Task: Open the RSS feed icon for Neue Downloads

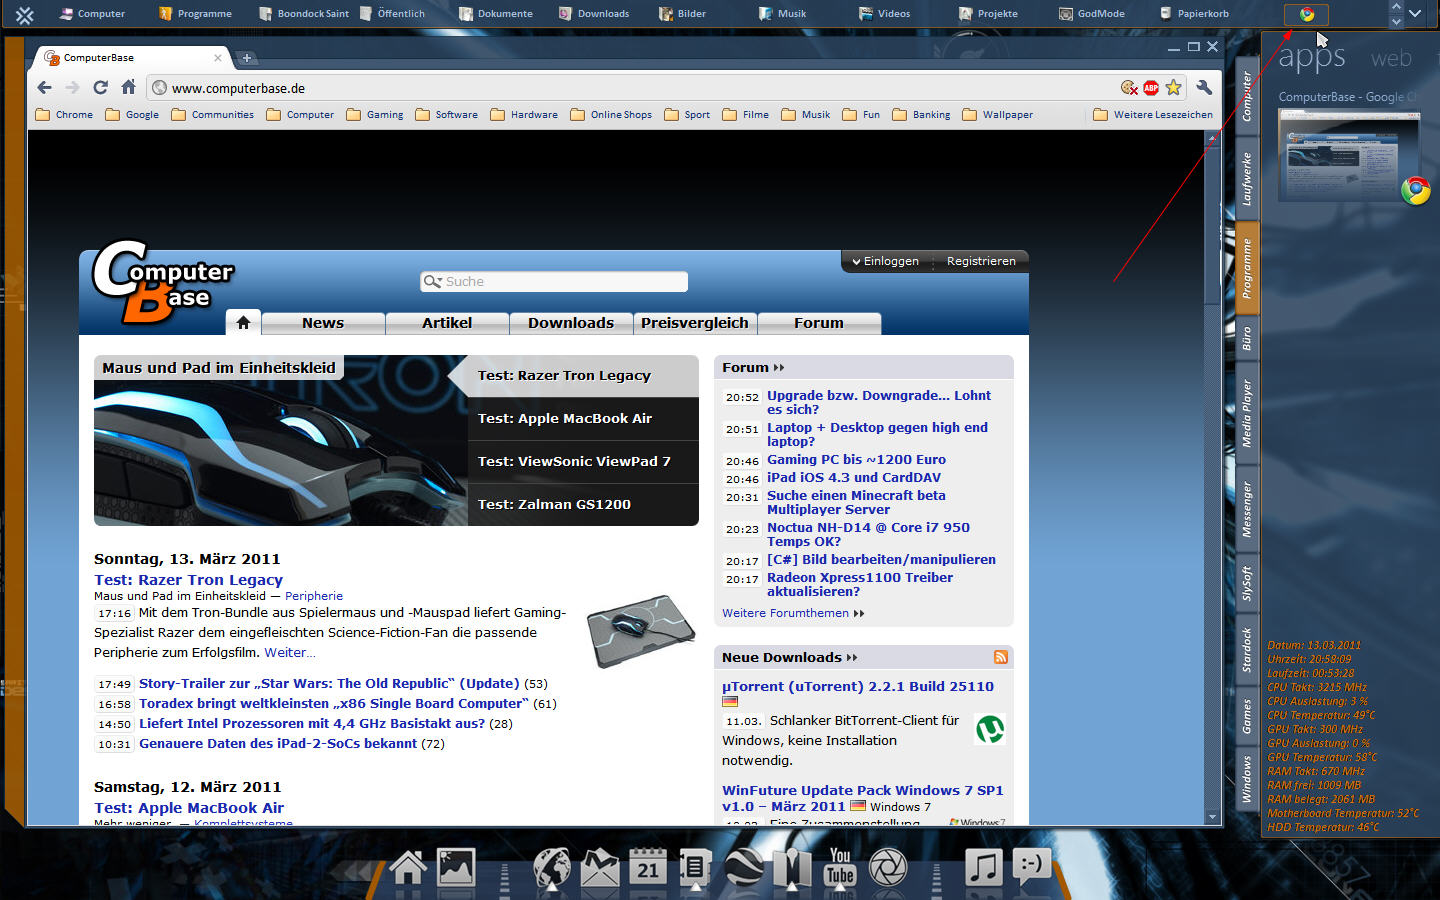Action: click(1000, 657)
